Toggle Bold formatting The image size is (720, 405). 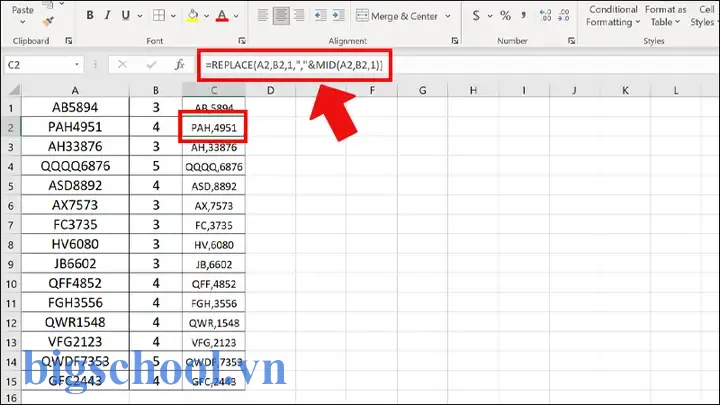(90, 15)
